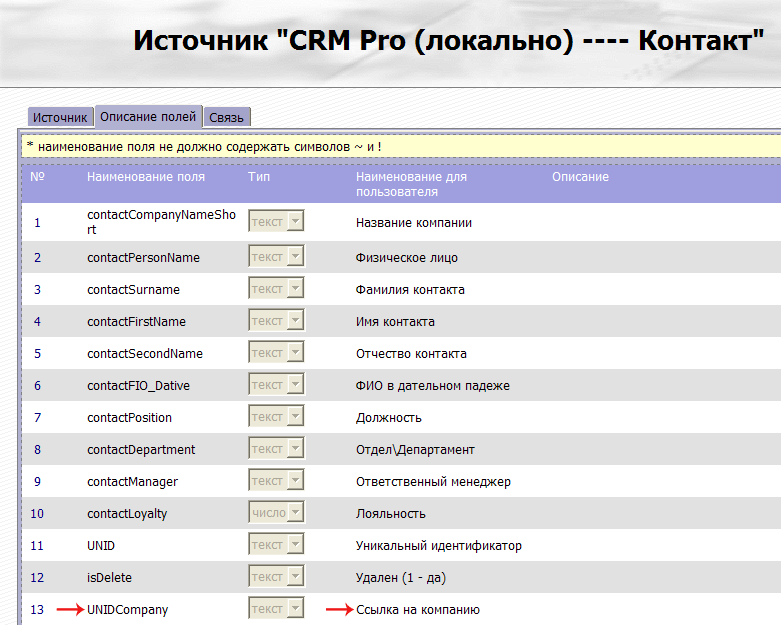Select the Описание полей tab

point(148,117)
